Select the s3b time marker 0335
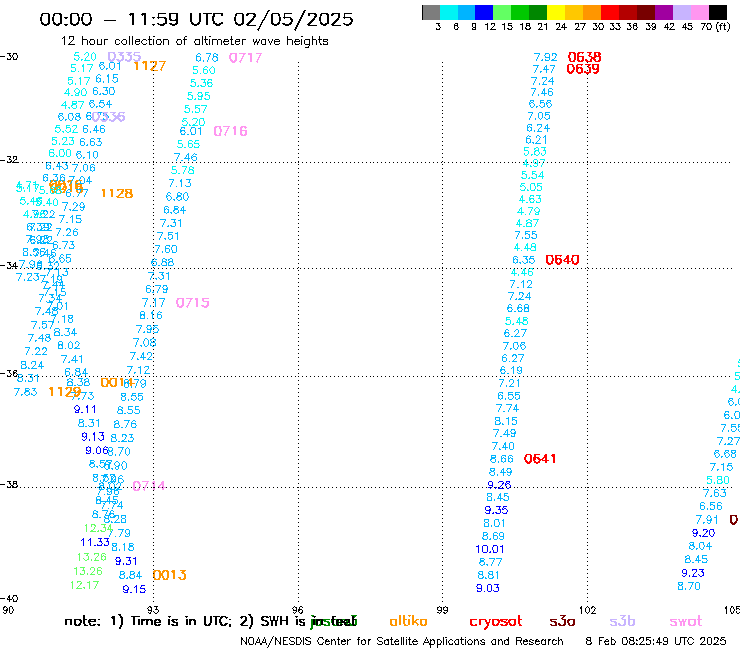Screen dimensions: 740x650 [x=124, y=57]
